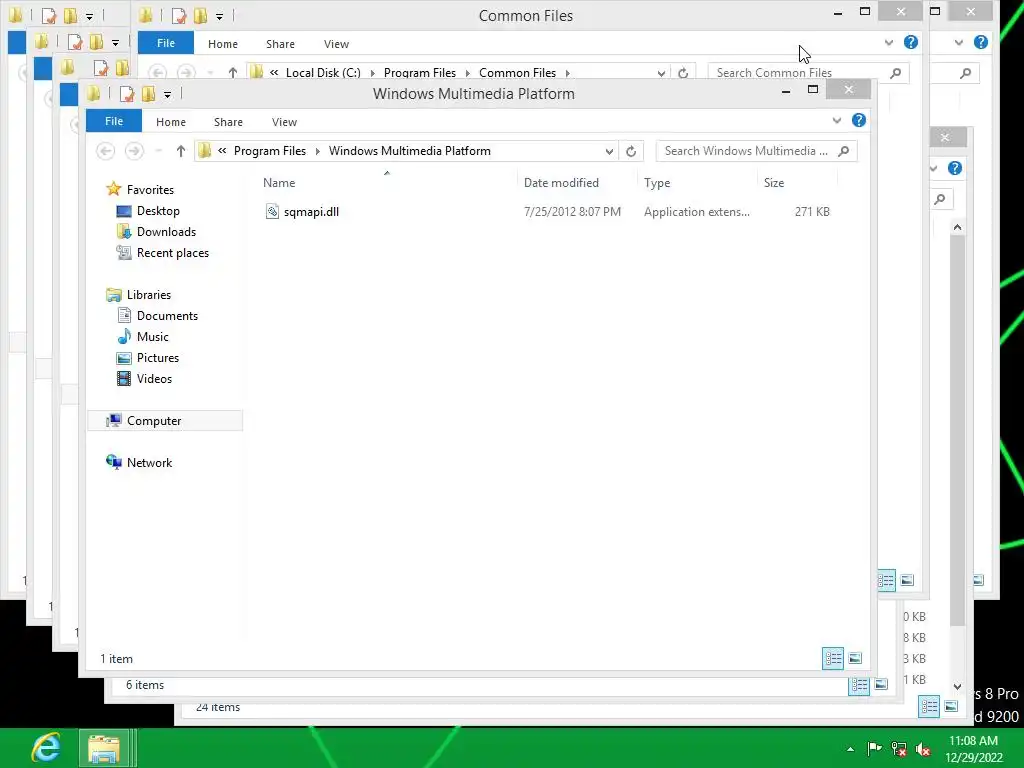Expand ribbon in Windows Multimedia Platform window

(837, 120)
